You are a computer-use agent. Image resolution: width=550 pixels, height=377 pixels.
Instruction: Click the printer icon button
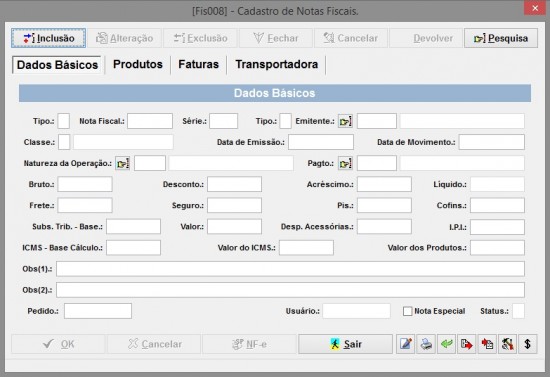pyautogui.click(x=426, y=344)
